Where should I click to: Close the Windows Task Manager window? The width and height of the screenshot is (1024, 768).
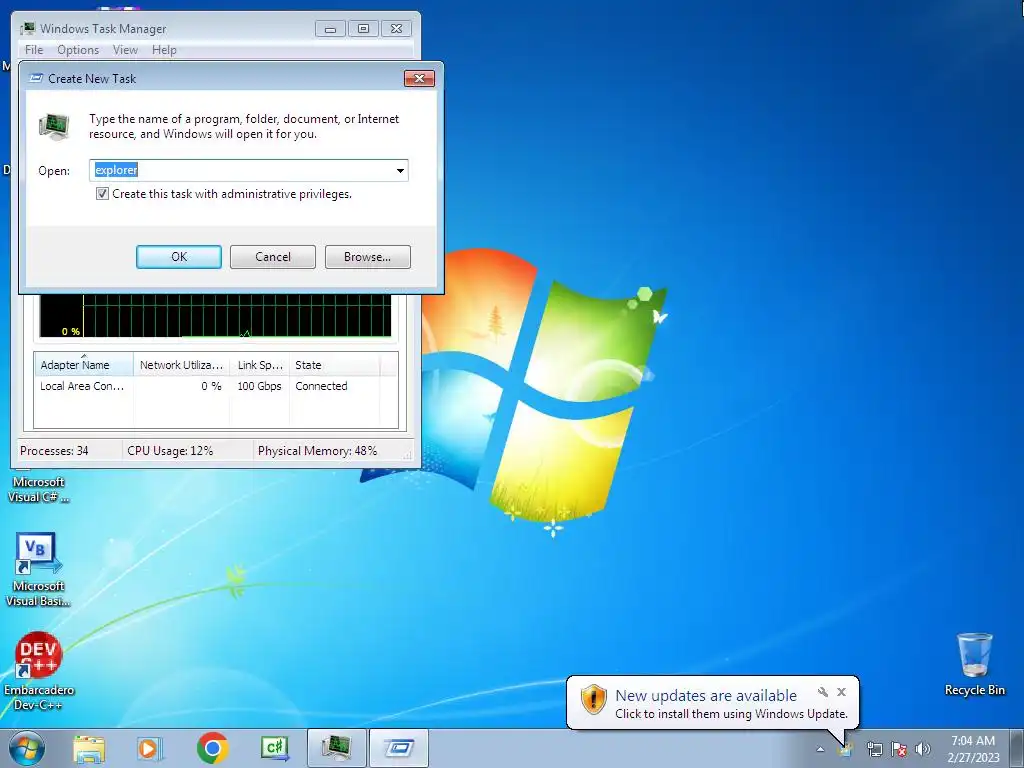396,29
